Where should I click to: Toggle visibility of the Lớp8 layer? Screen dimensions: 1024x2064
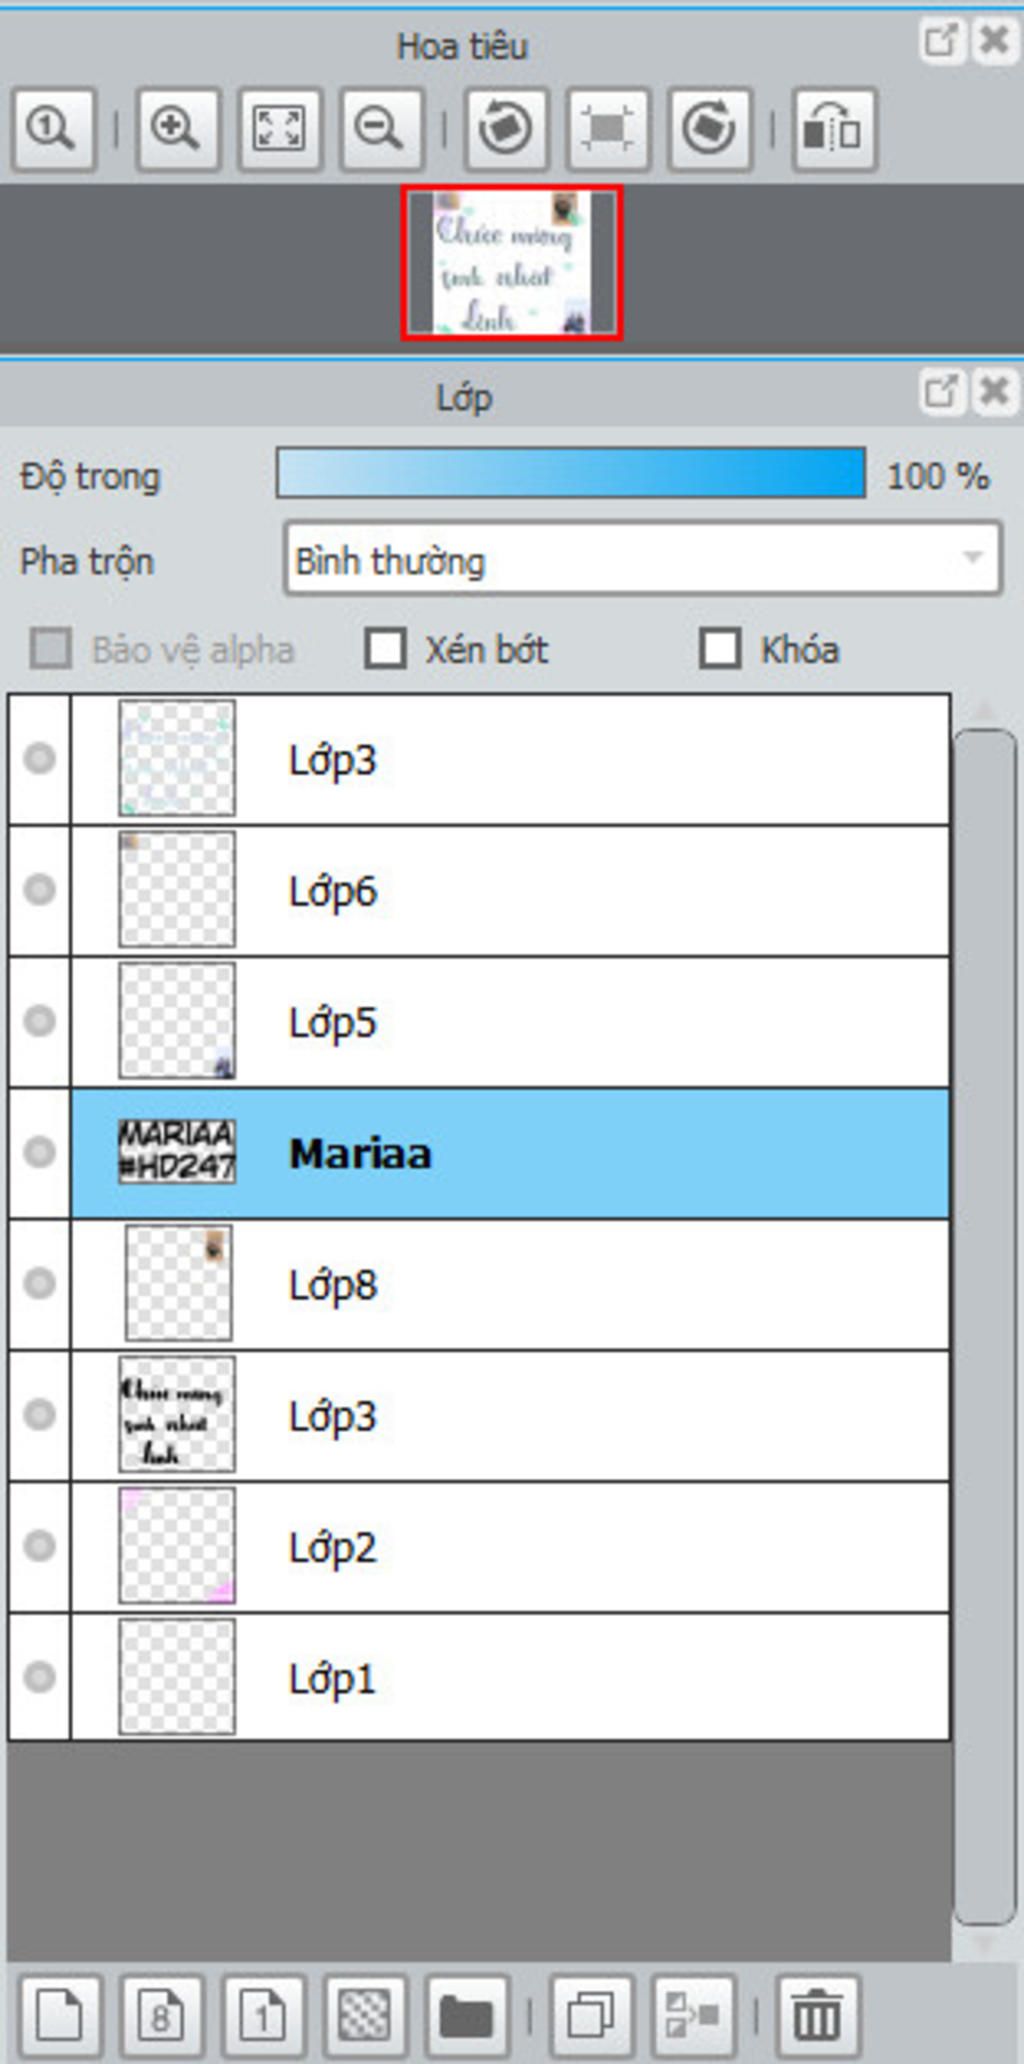pyautogui.click(x=40, y=1283)
